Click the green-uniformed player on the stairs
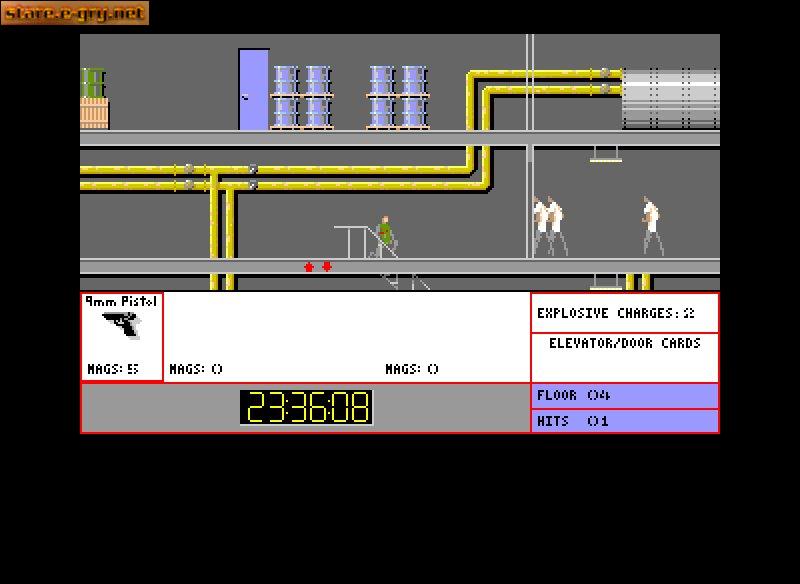This screenshot has width=800, height=584. pyautogui.click(x=385, y=237)
